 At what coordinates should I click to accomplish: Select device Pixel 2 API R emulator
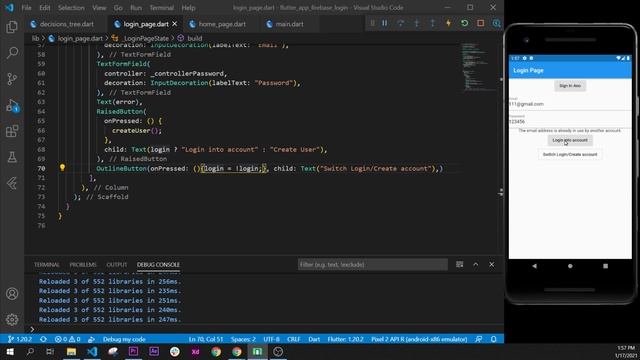click(x=419, y=339)
